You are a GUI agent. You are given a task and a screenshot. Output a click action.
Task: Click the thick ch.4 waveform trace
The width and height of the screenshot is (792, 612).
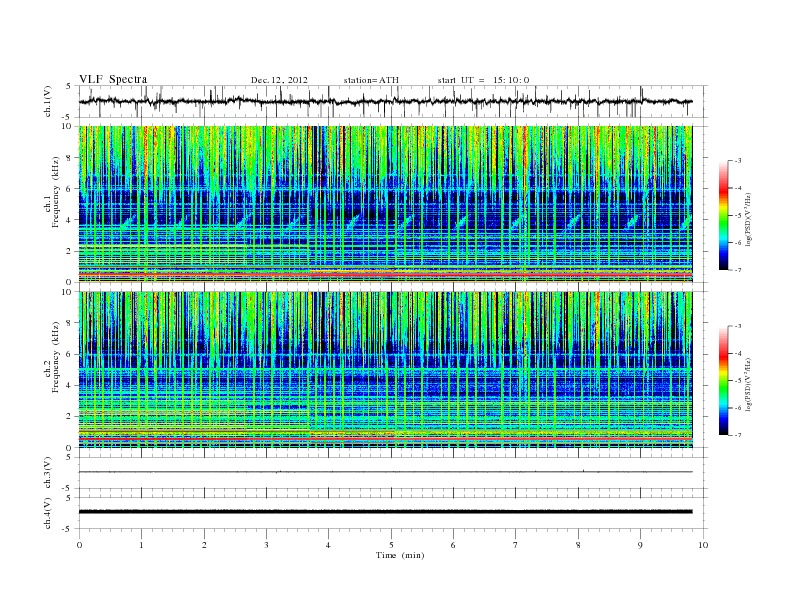tap(385, 512)
